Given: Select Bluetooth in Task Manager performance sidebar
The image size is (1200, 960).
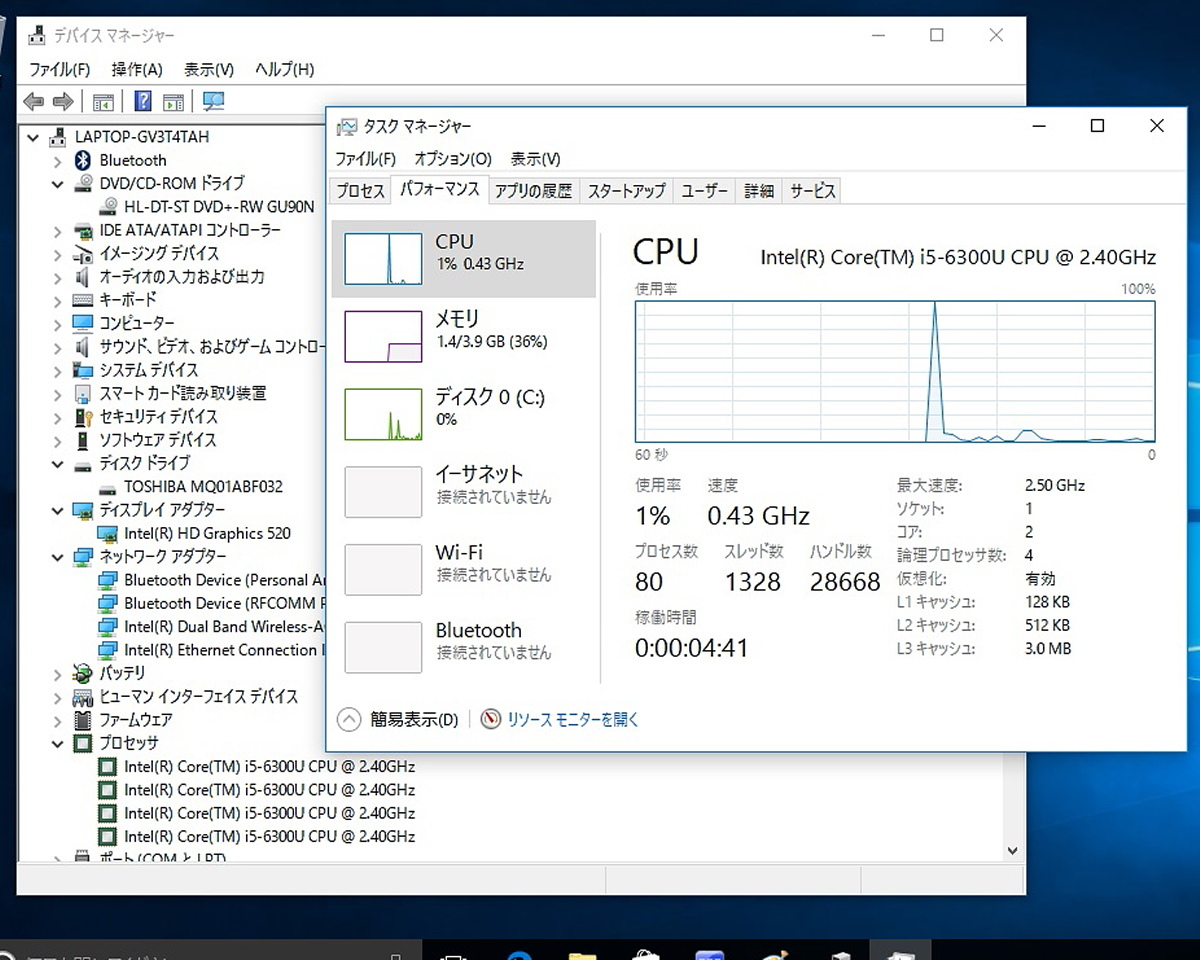Looking at the screenshot, I should point(463,648).
